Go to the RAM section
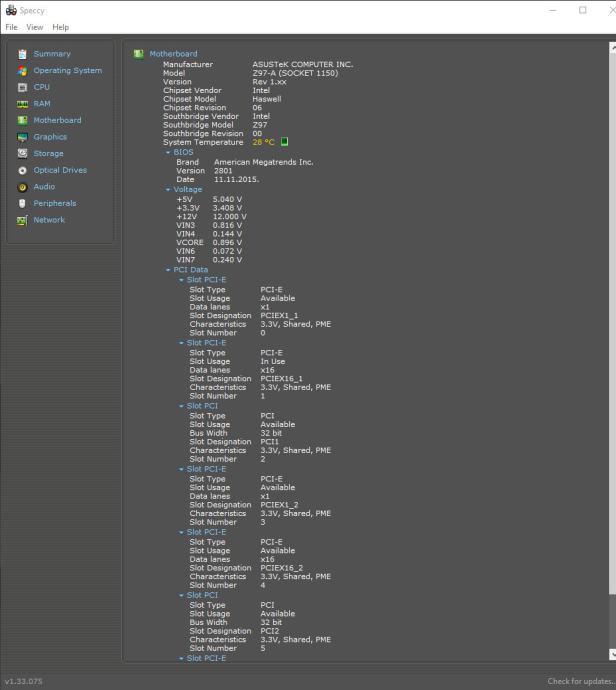This screenshot has height=690, width=616. pyautogui.click(x=42, y=104)
